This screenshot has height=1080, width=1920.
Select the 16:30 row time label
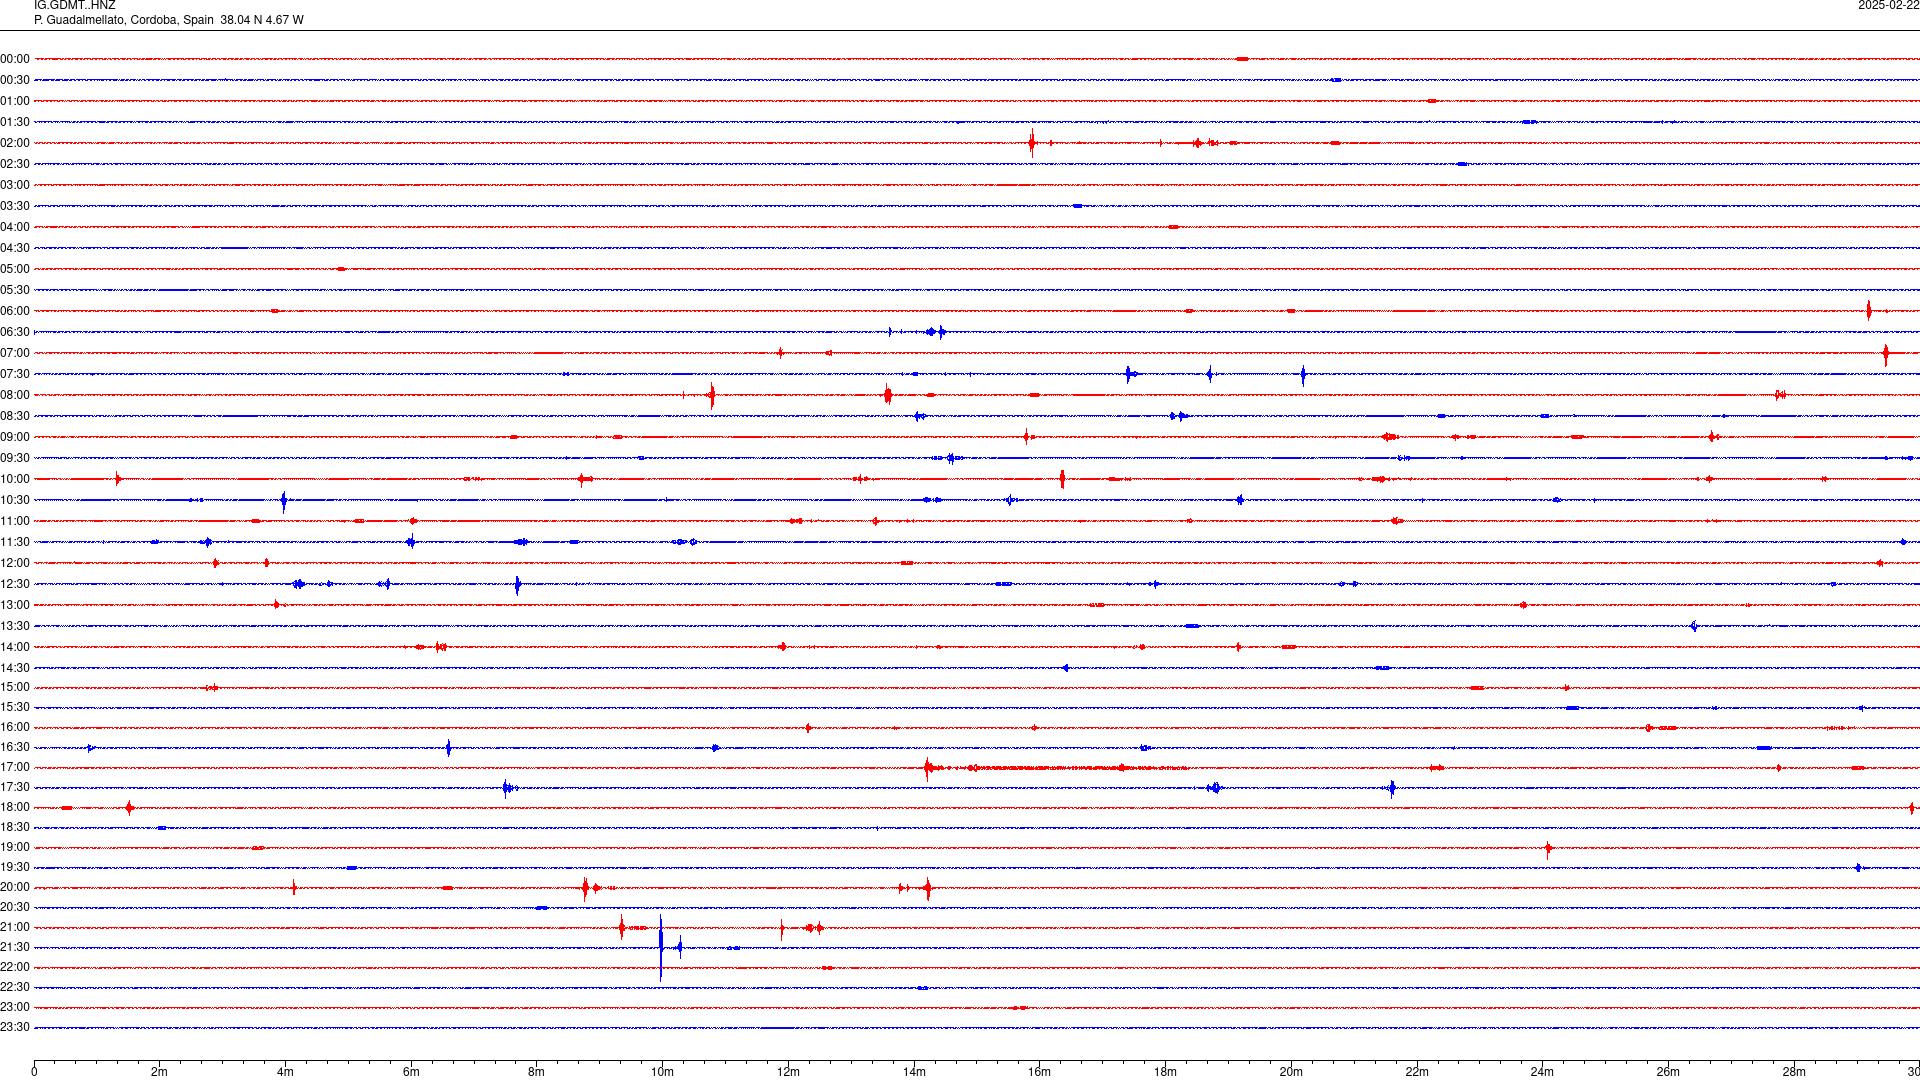pos(15,747)
